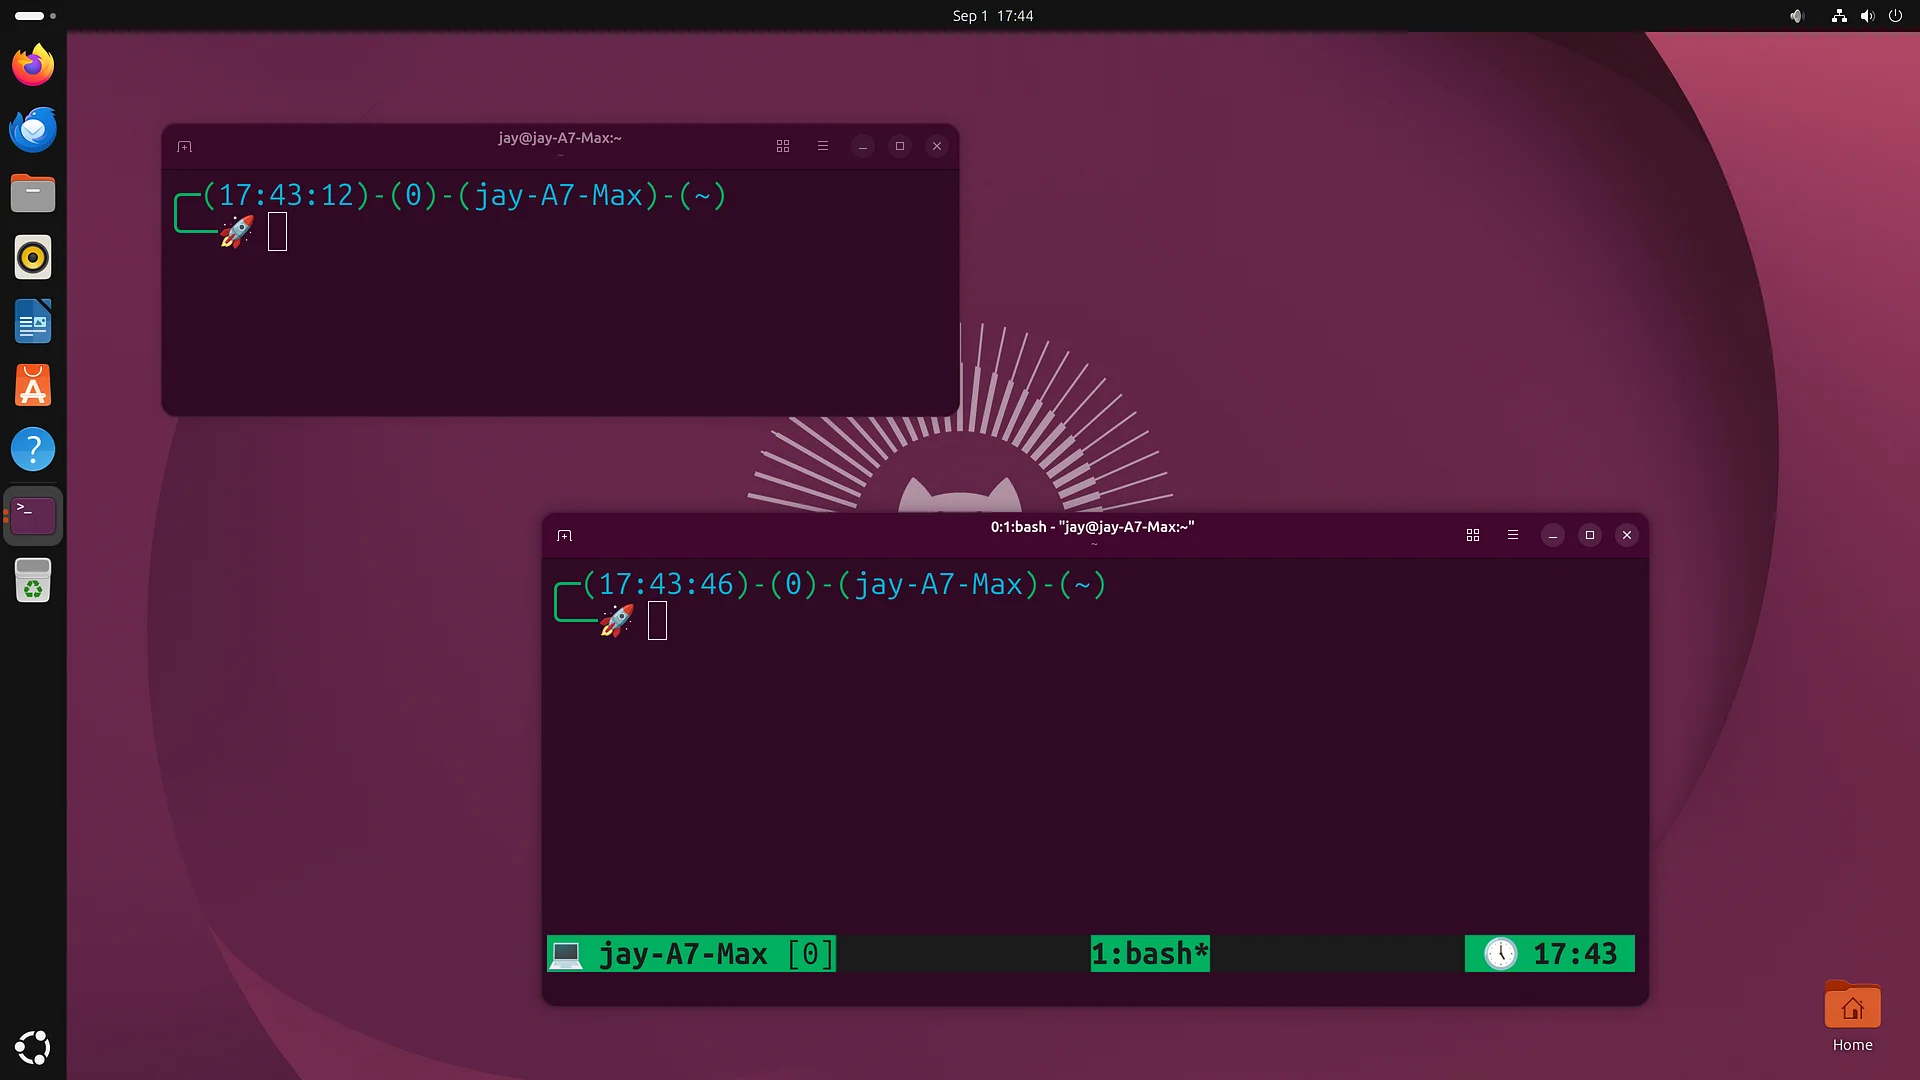
Task: Click the network icon in system tray
Action: [x=1838, y=16]
